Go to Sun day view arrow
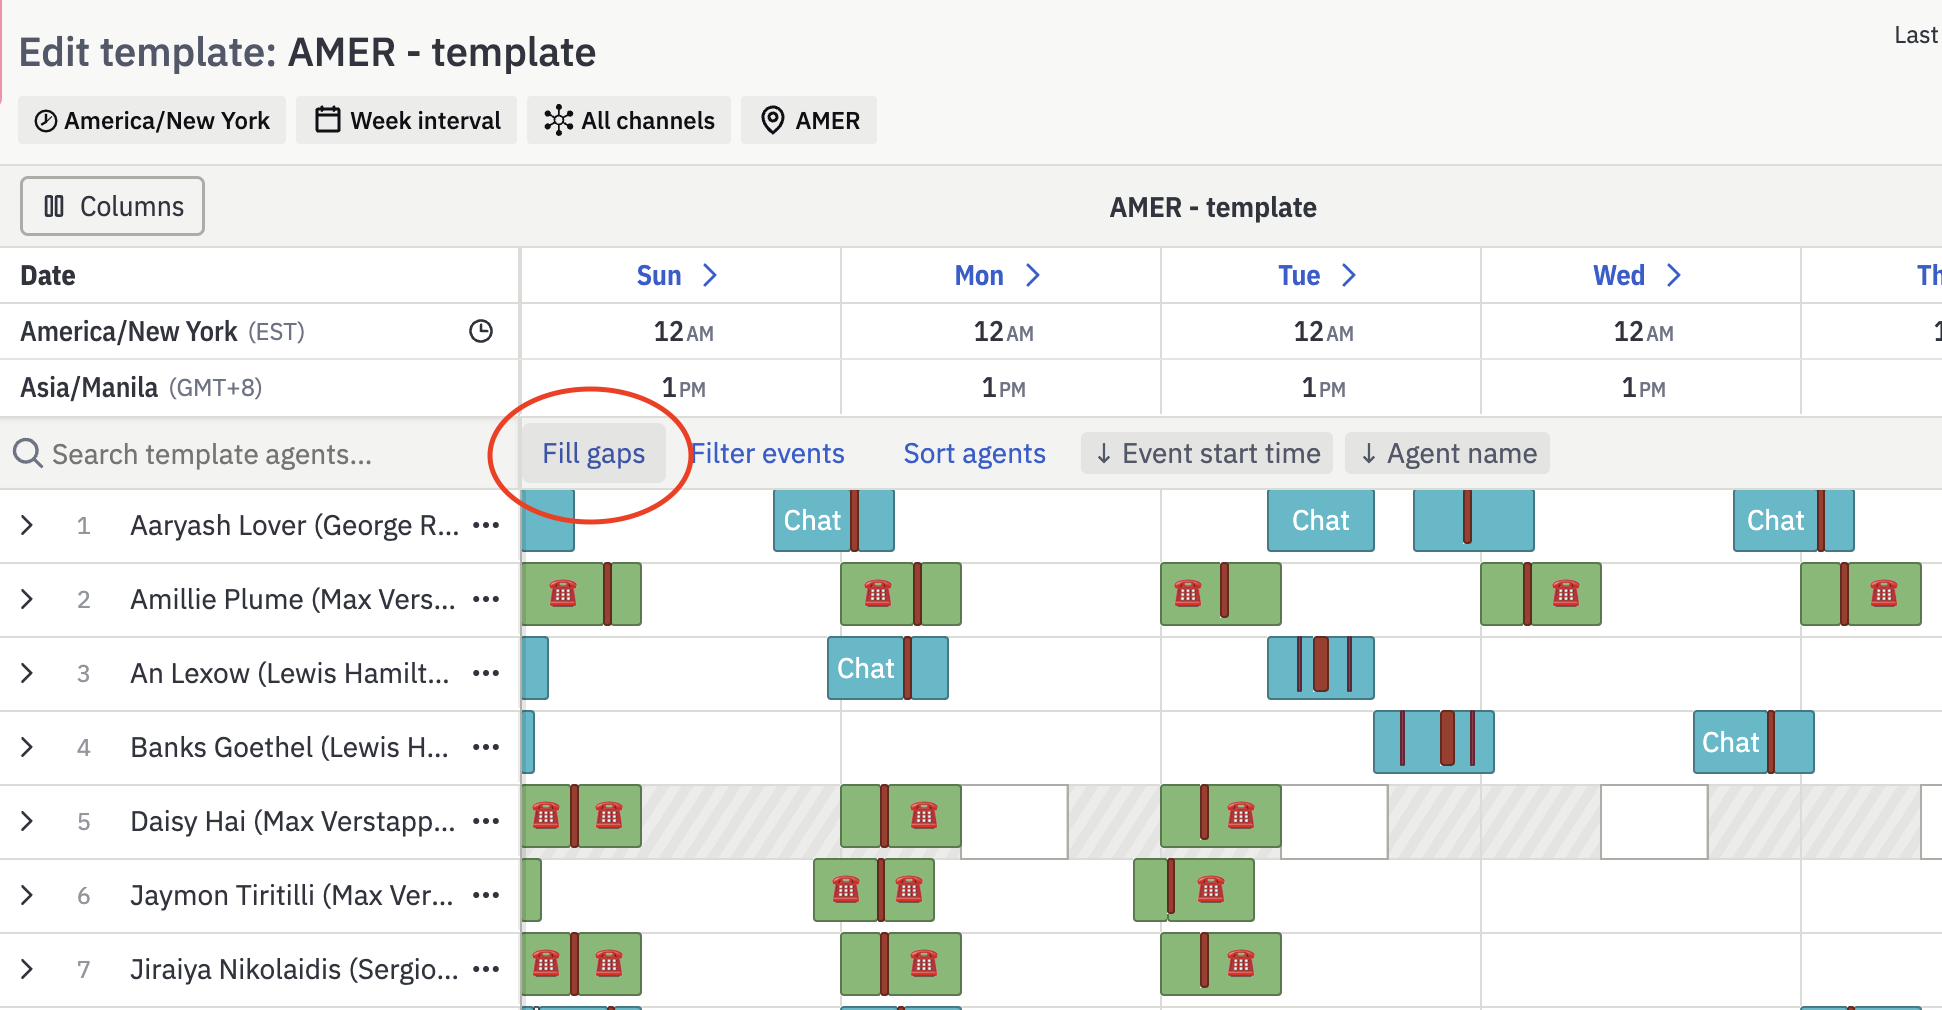Viewport: 1942px width, 1010px height. click(710, 275)
